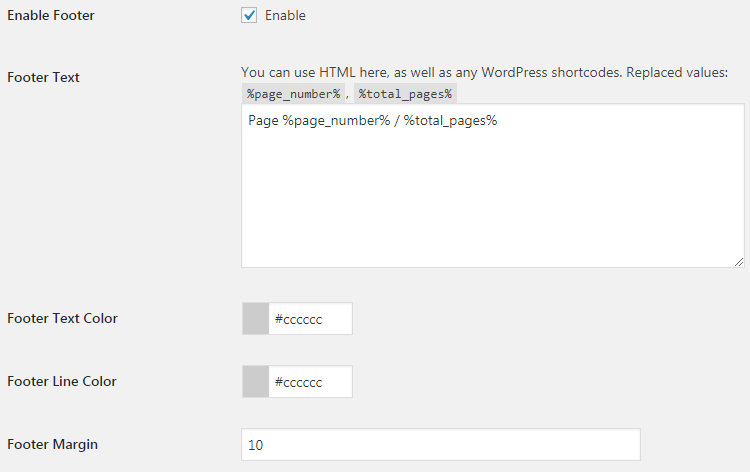Click the Footer Line Color hex field

point(310,382)
